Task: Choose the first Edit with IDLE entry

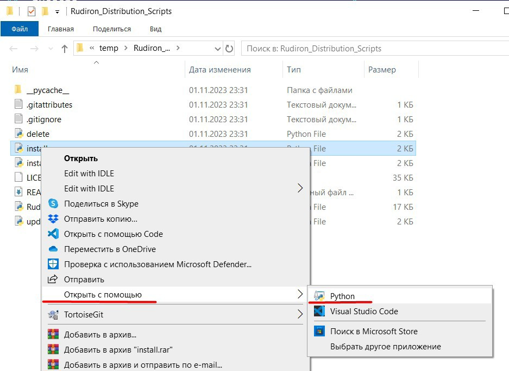Action: pyautogui.click(x=89, y=173)
